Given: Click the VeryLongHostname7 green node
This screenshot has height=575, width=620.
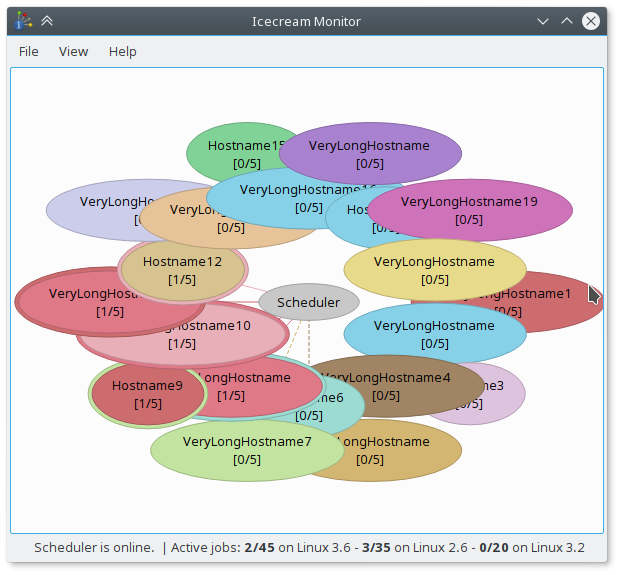Looking at the screenshot, I should coord(247,450).
